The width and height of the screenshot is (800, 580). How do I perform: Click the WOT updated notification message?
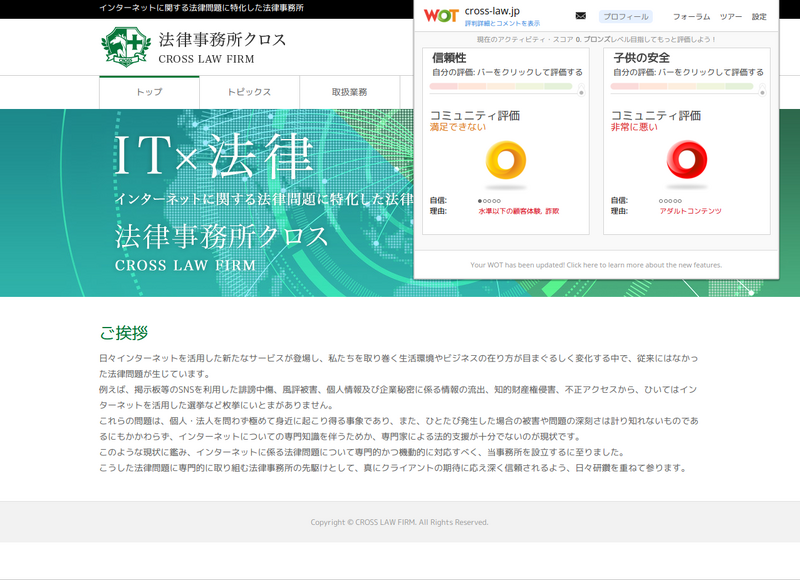(x=596, y=265)
